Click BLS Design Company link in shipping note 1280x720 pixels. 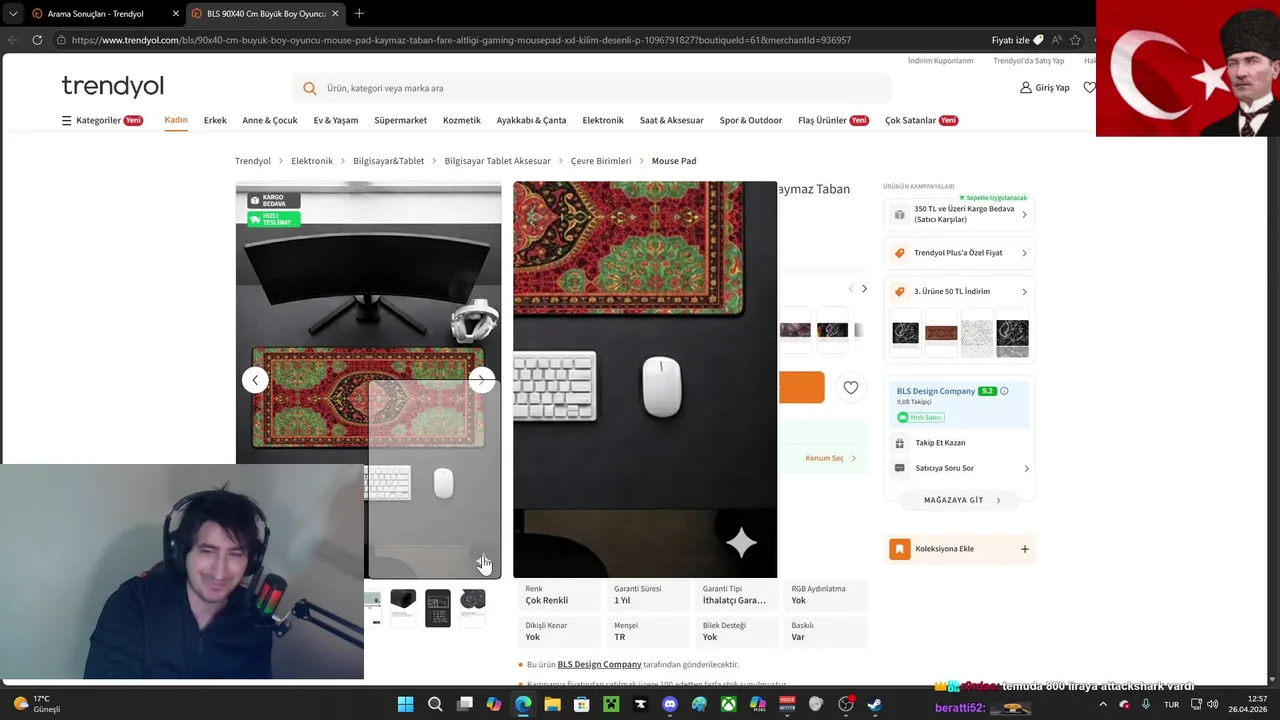[x=599, y=664]
